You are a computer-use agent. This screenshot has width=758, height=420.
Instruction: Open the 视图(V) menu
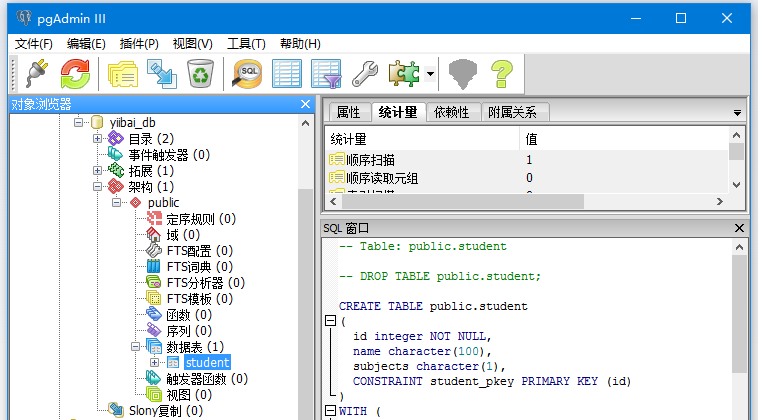(192, 44)
